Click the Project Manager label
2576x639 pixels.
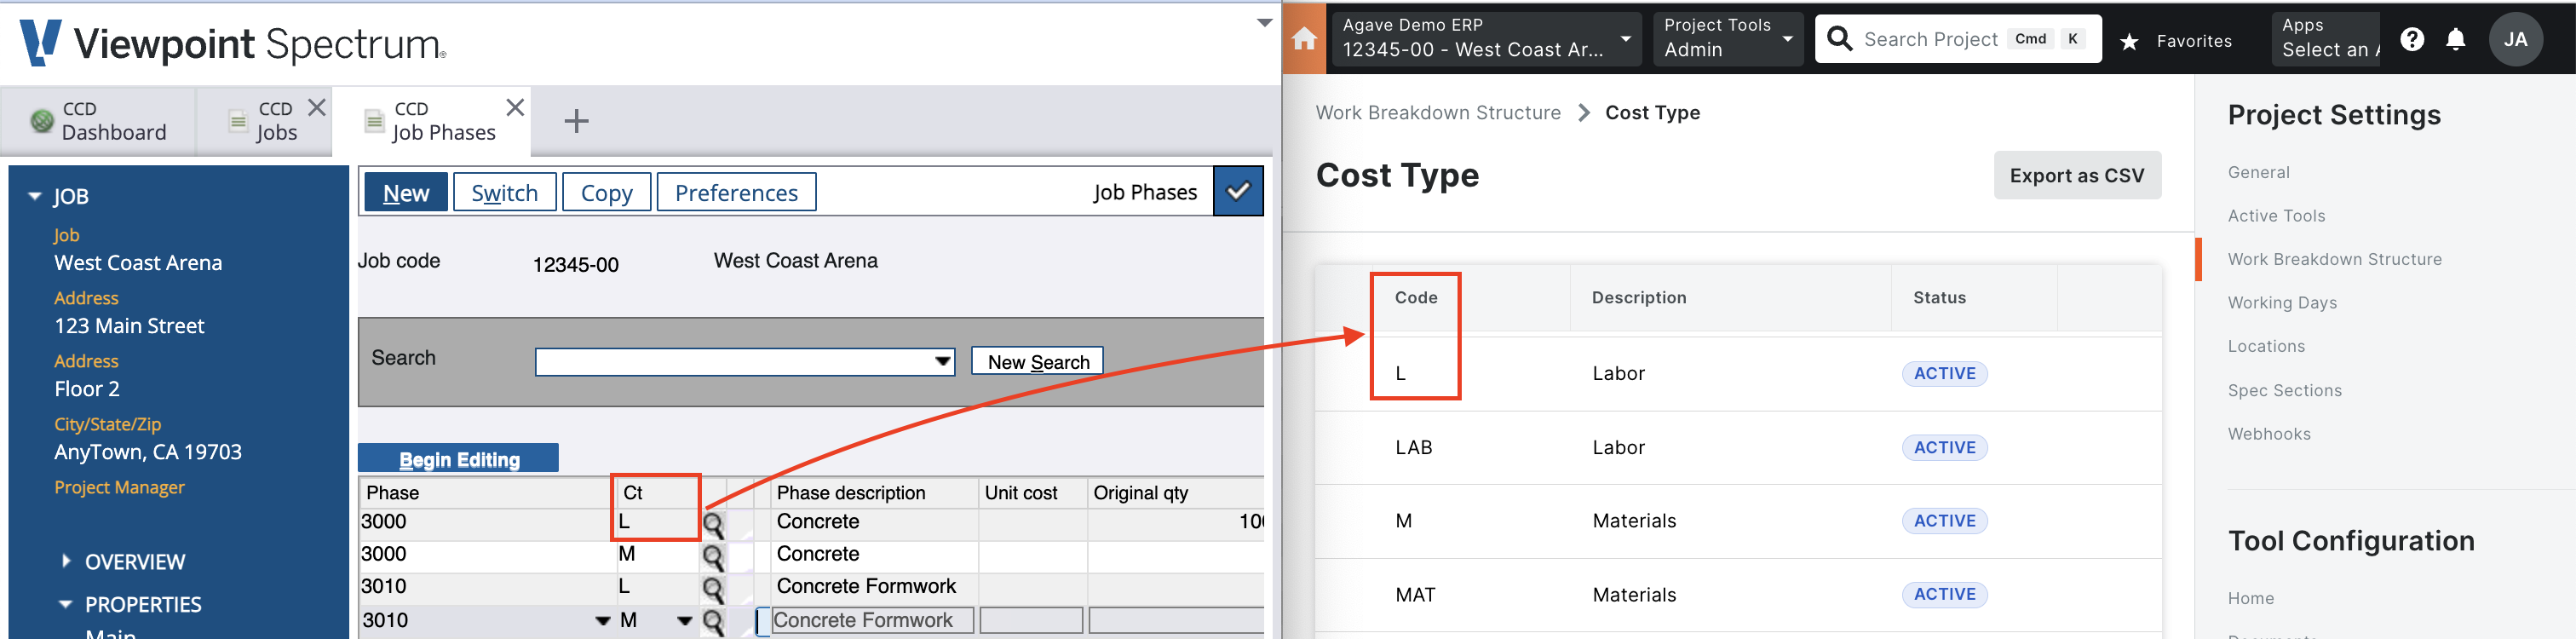point(119,487)
